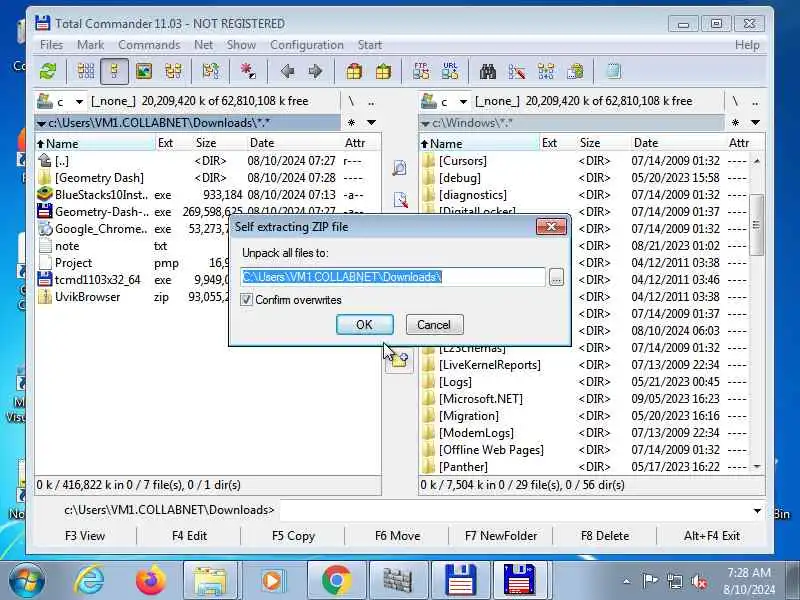Open left panel favorites star button
The image size is (800, 600).
352,122
